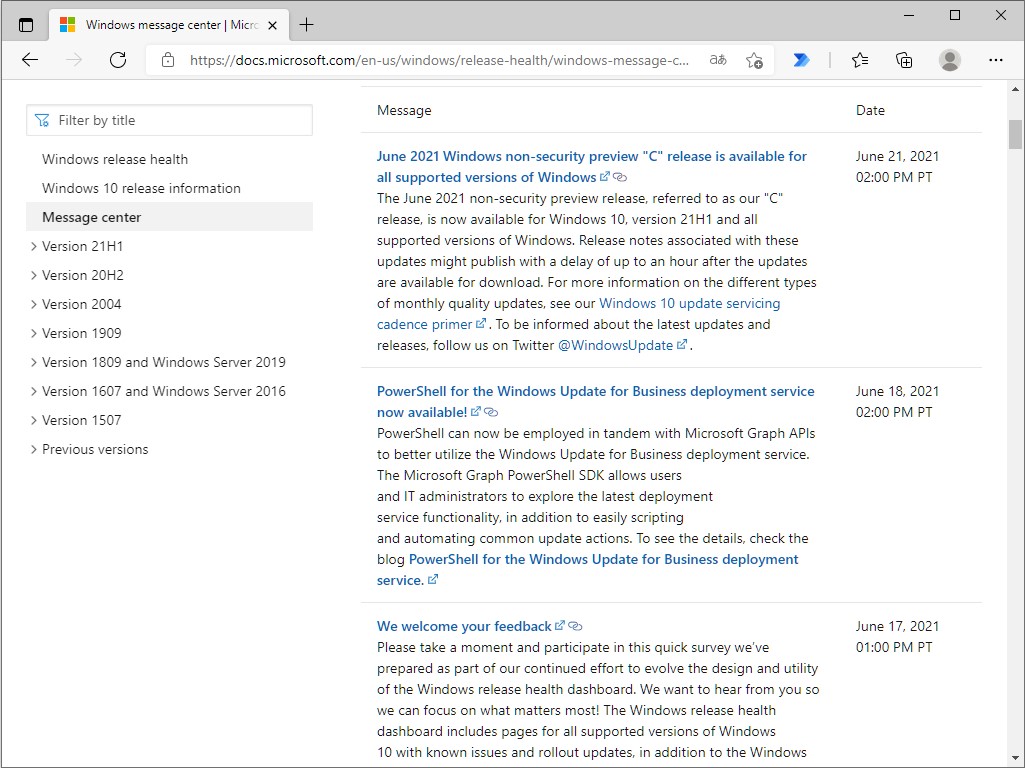Open the Favorites list

(860, 60)
